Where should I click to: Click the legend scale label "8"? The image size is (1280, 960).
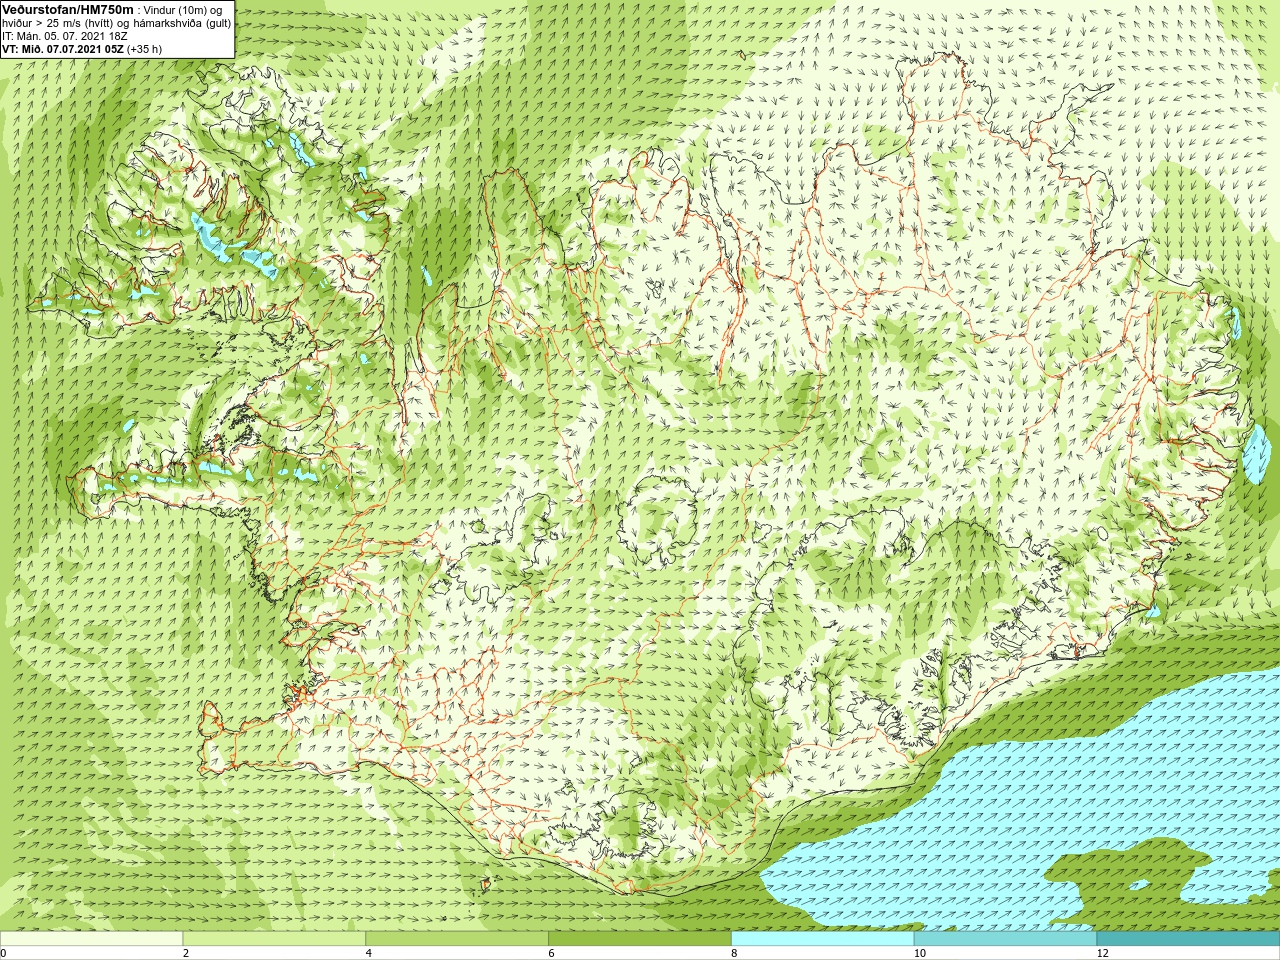point(735,953)
